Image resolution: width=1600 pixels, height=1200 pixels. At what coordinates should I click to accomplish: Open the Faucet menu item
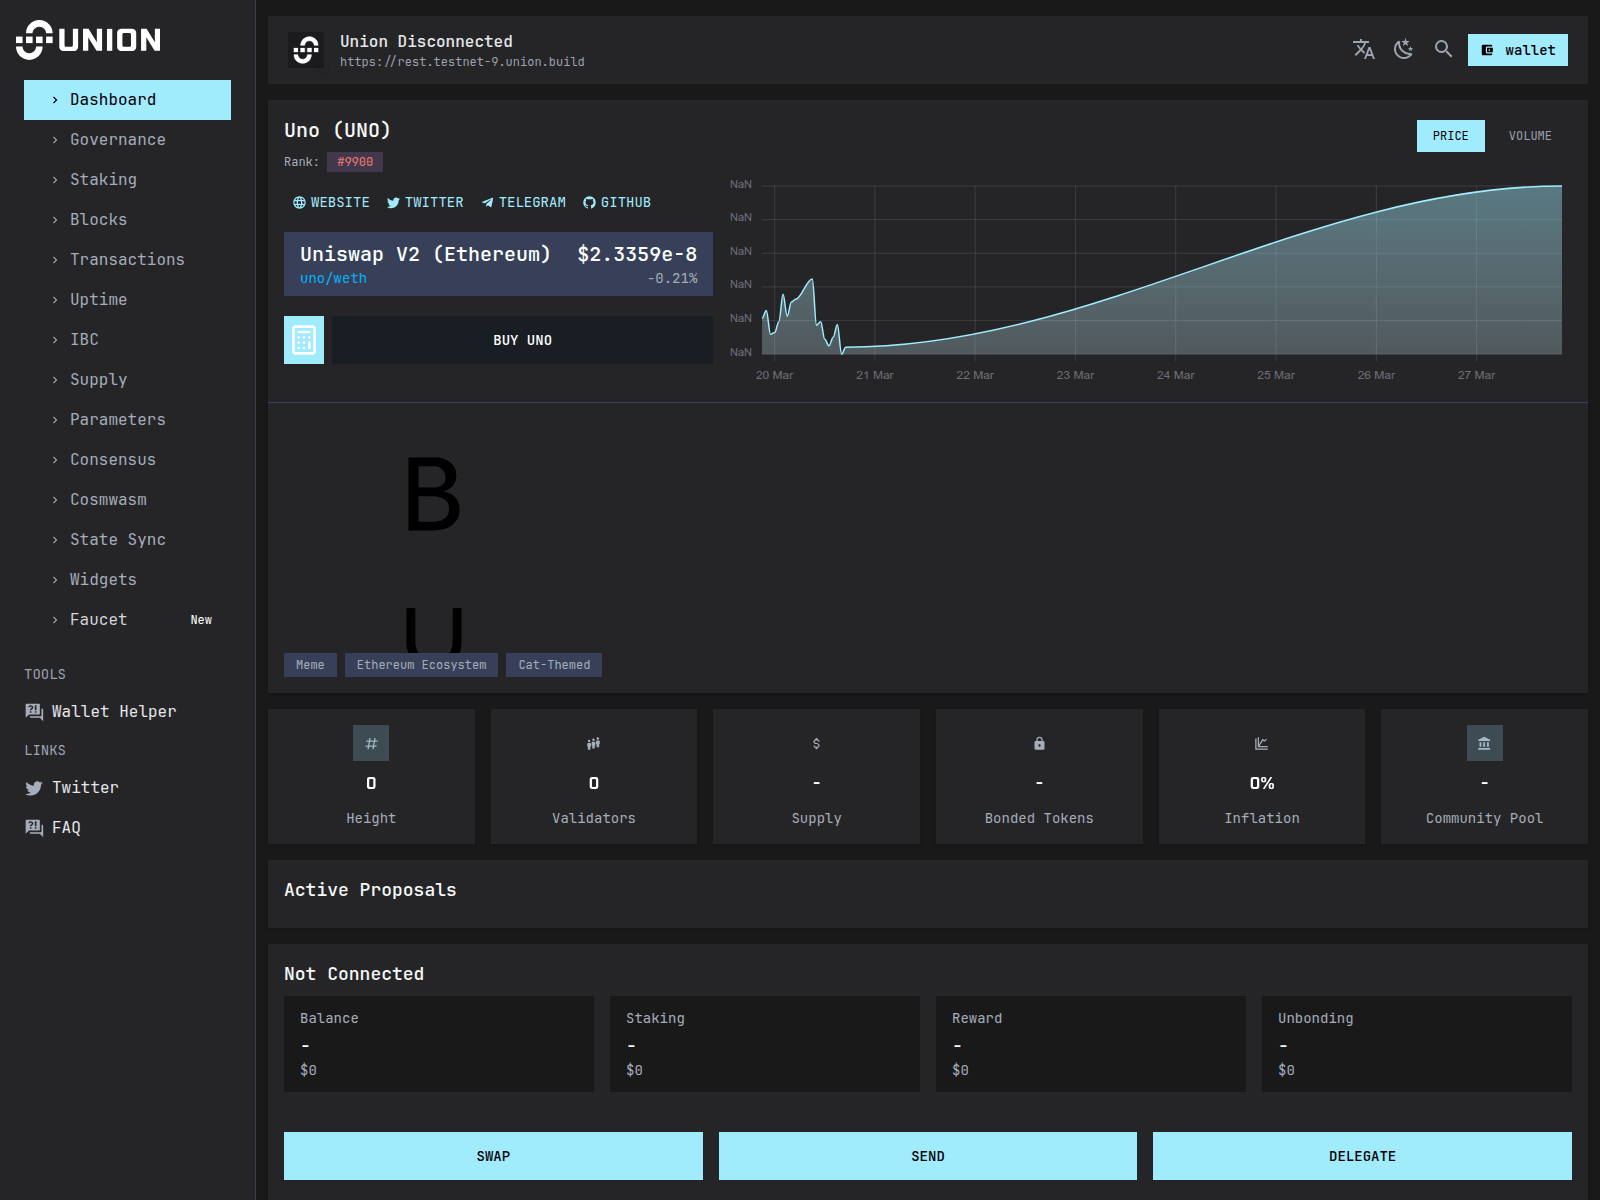click(x=99, y=620)
